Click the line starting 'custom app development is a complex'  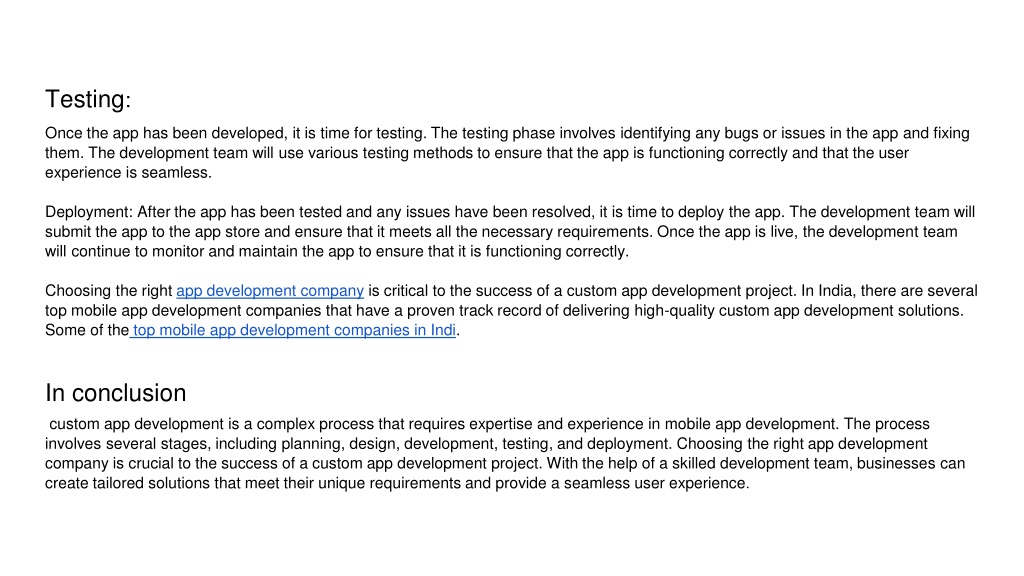pyautogui.click(x=489, y=424)
